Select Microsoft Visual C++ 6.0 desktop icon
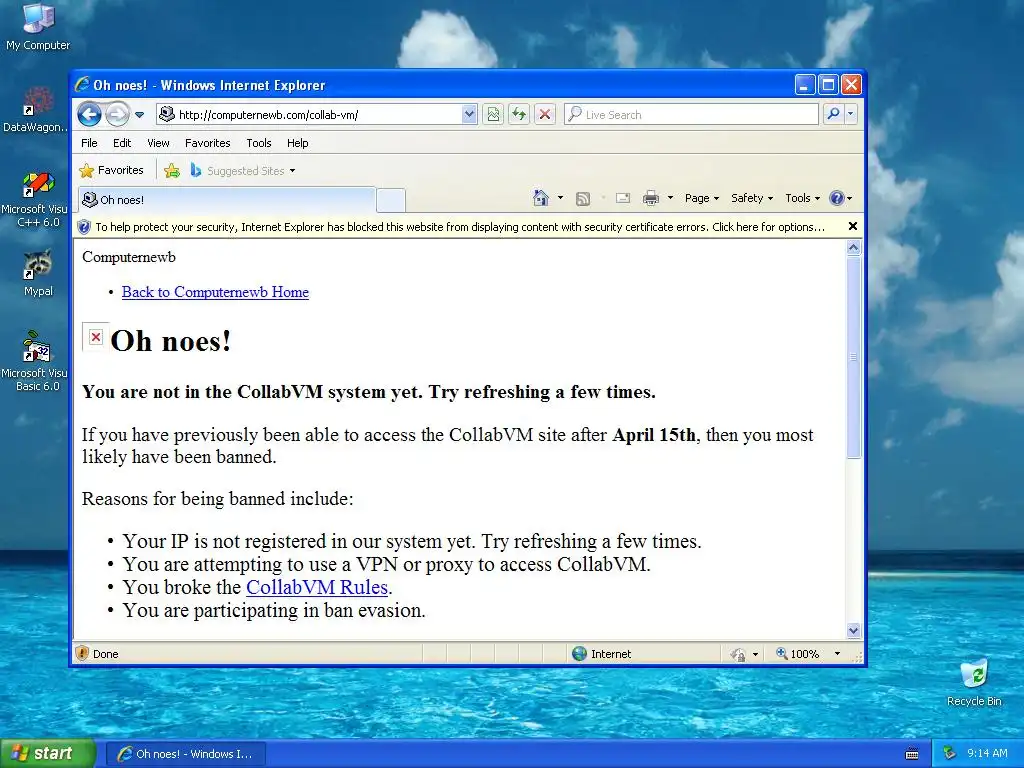1024x768 pixels. pyautogui.click(x=35, y=199)
